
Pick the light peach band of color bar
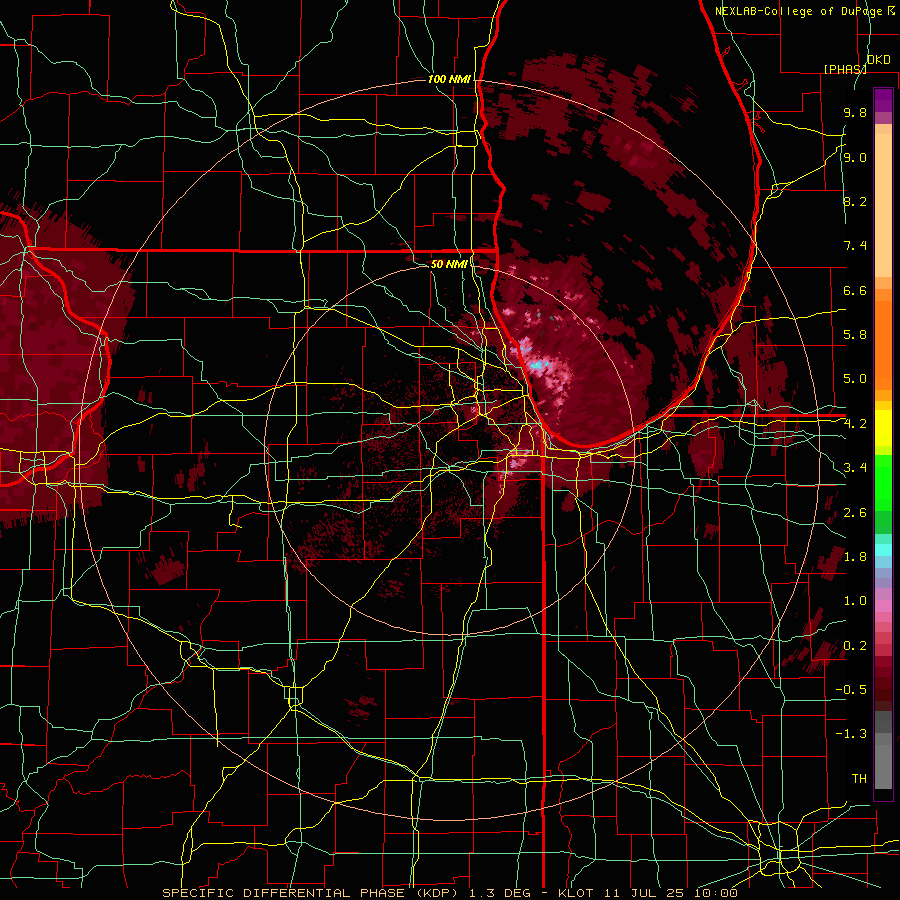pyautogui.click(x=883, y=207)
